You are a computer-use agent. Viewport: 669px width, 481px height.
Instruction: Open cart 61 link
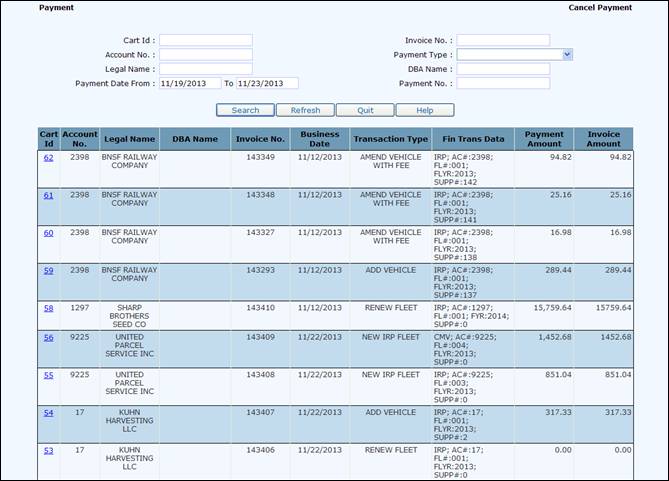tap(48, 195)
